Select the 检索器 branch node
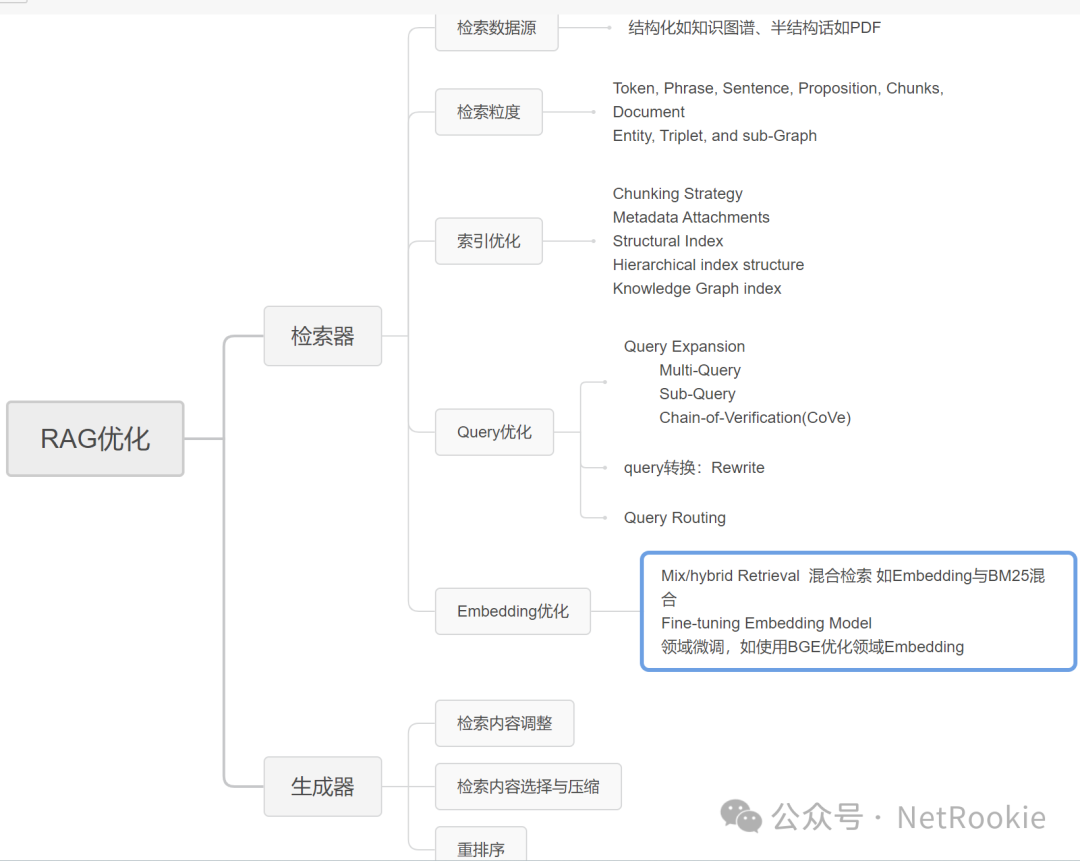The width and height of the screenshot is (1080, 861). coord(322,336)
